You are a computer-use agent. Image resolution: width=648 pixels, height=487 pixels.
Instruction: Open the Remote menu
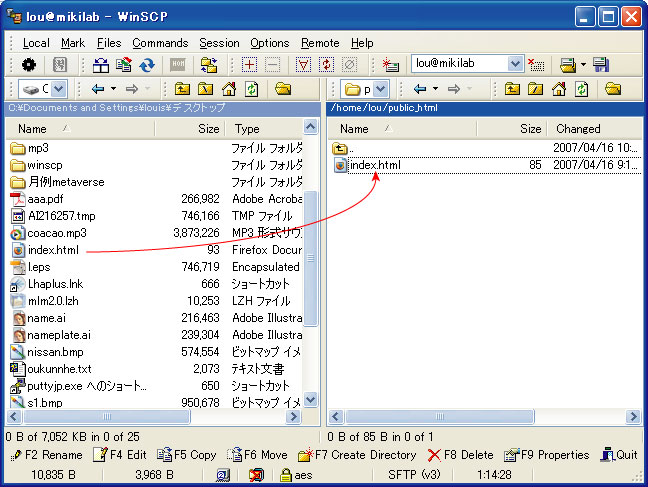[x=320, y=43]
